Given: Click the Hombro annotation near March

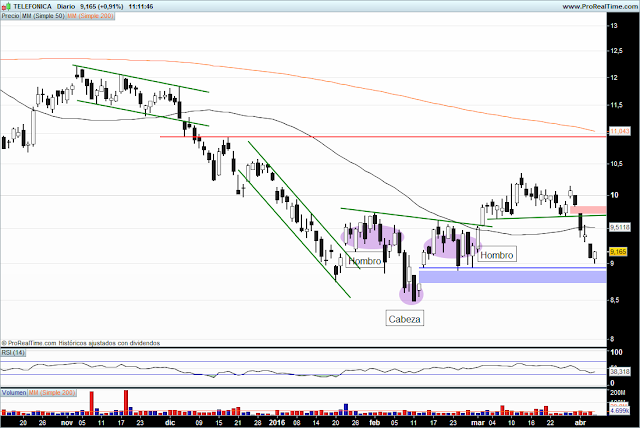Looking at the screenshot, I should coord(497,255).
